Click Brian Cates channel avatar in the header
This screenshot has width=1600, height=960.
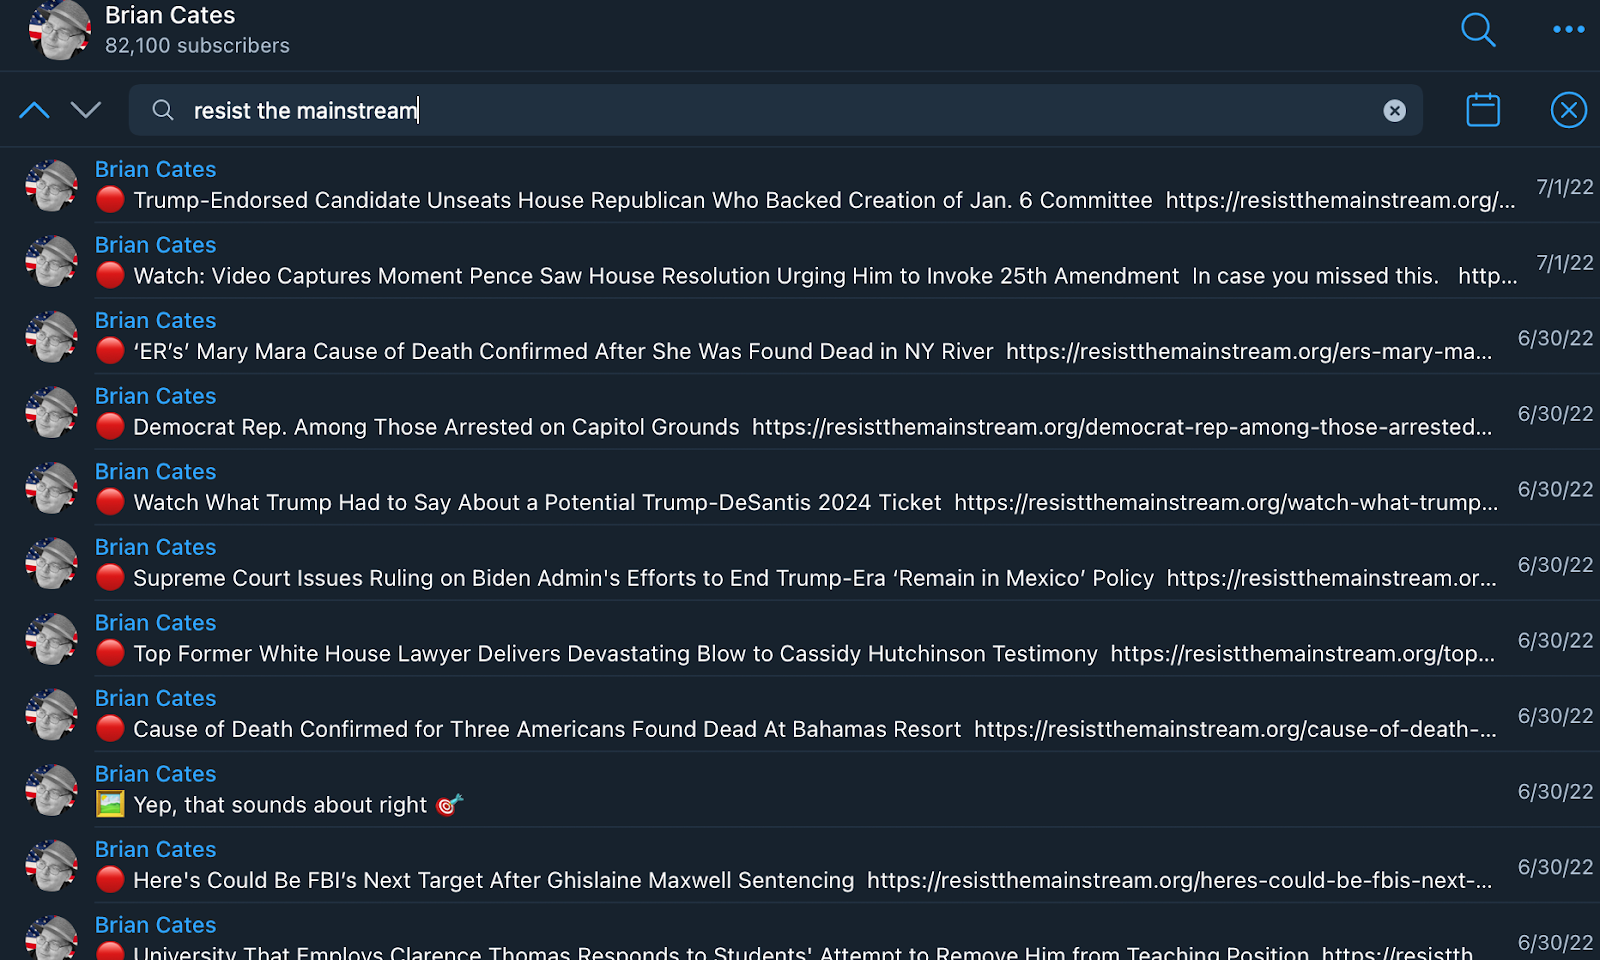click(59, 31)
